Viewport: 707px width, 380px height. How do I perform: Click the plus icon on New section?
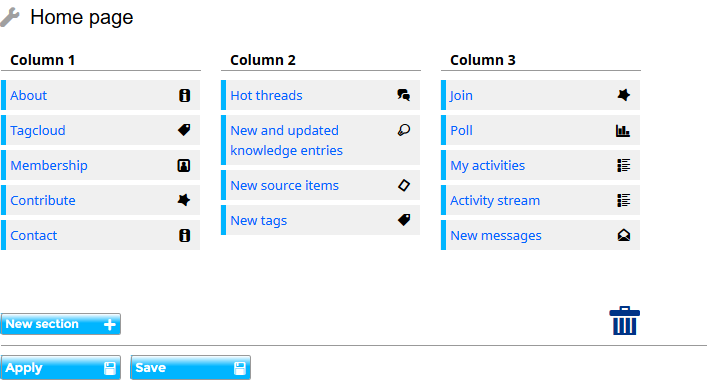pos(110,325)
